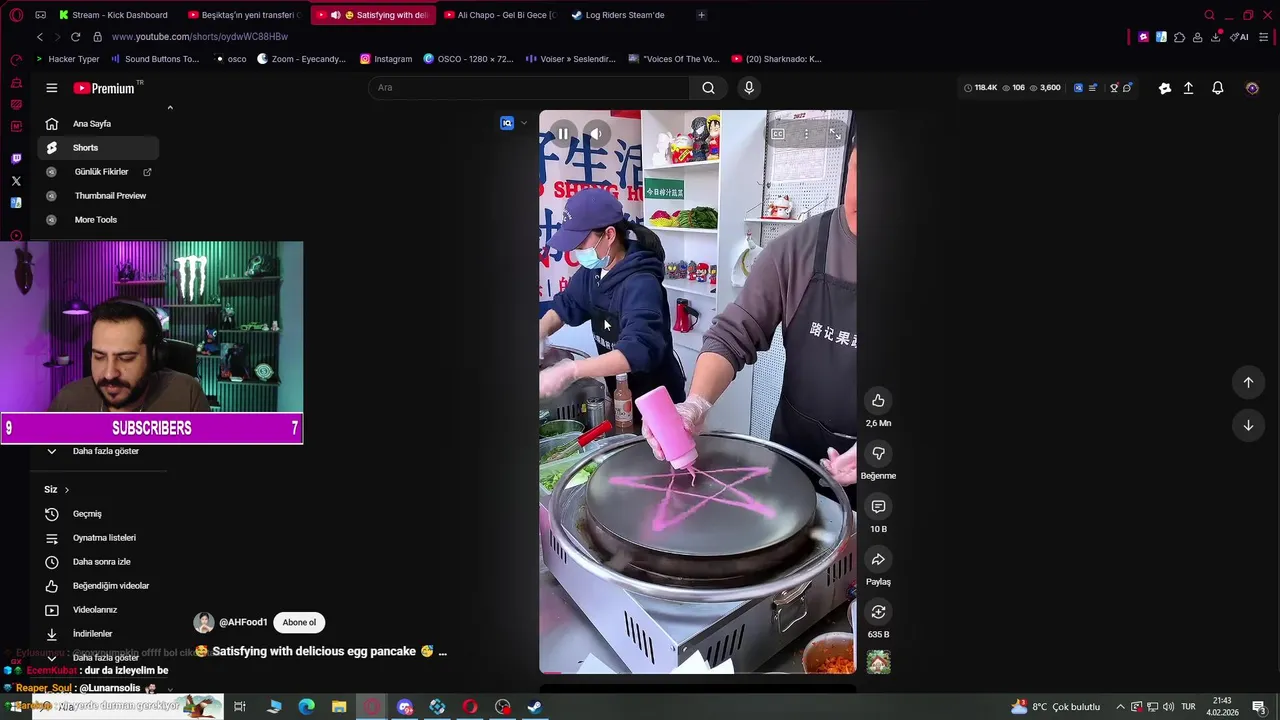Expand the Short to fullscreen
Viewport: 1280px width, 720px height.
835,134
